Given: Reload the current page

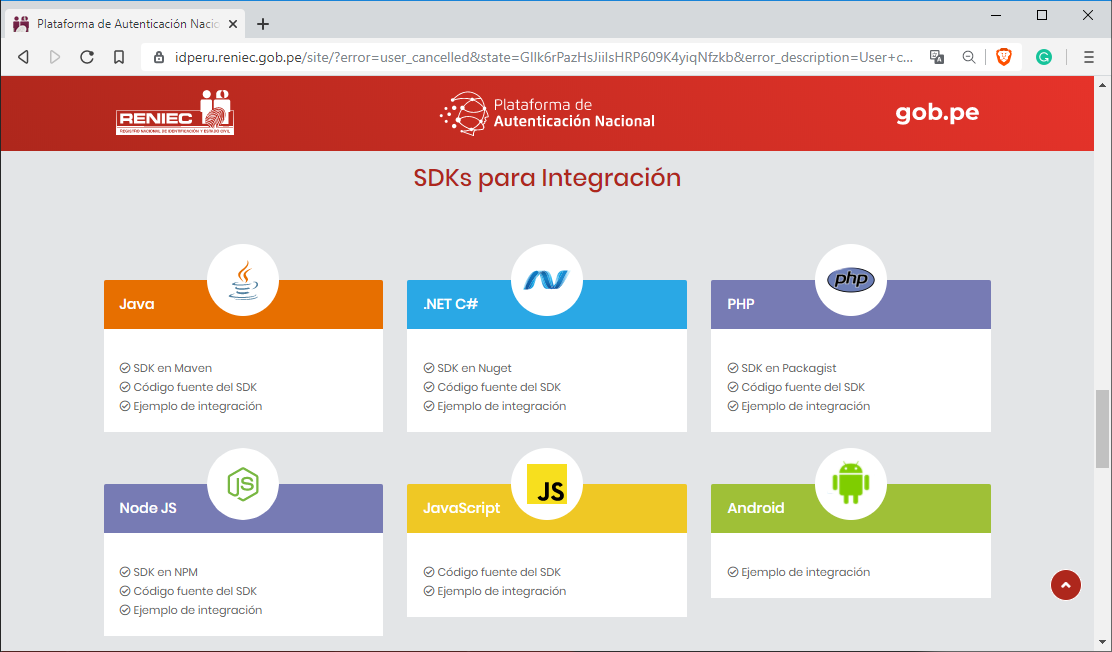Looking at the screenshot, I should [87, 57].
